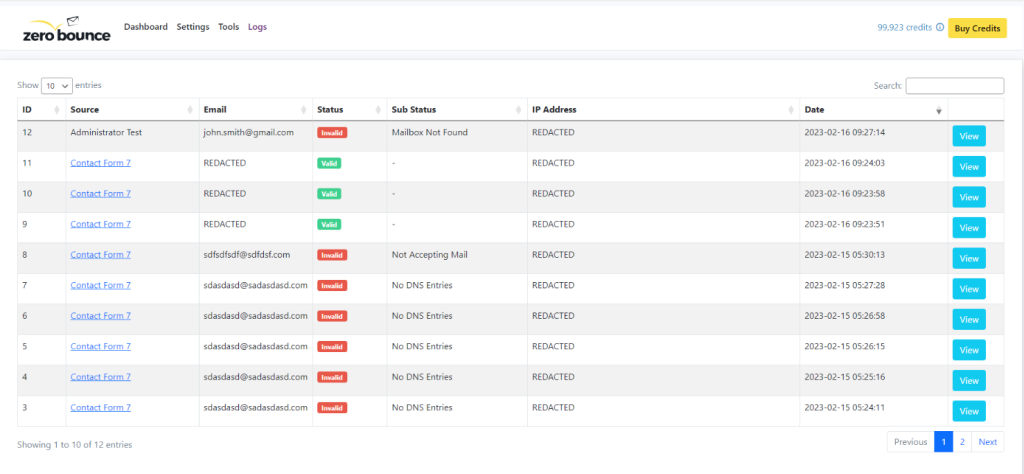Go to page 2 of results

tap(962, 442)
